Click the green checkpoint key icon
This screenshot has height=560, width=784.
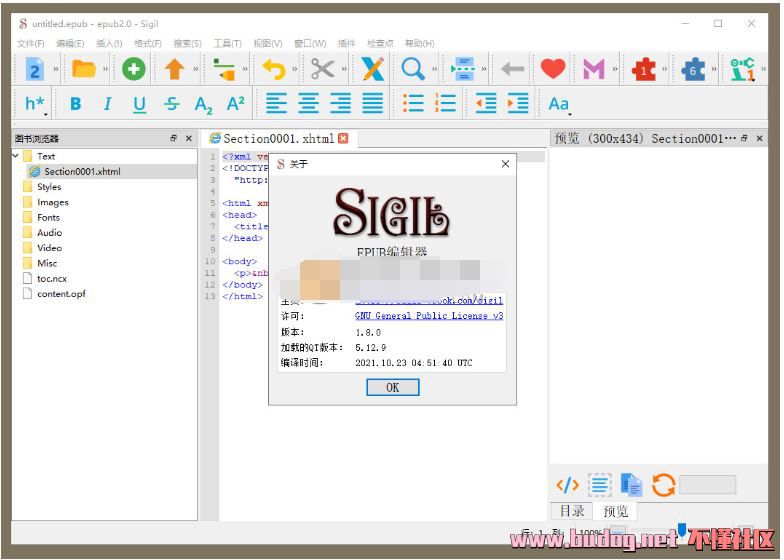742,69
